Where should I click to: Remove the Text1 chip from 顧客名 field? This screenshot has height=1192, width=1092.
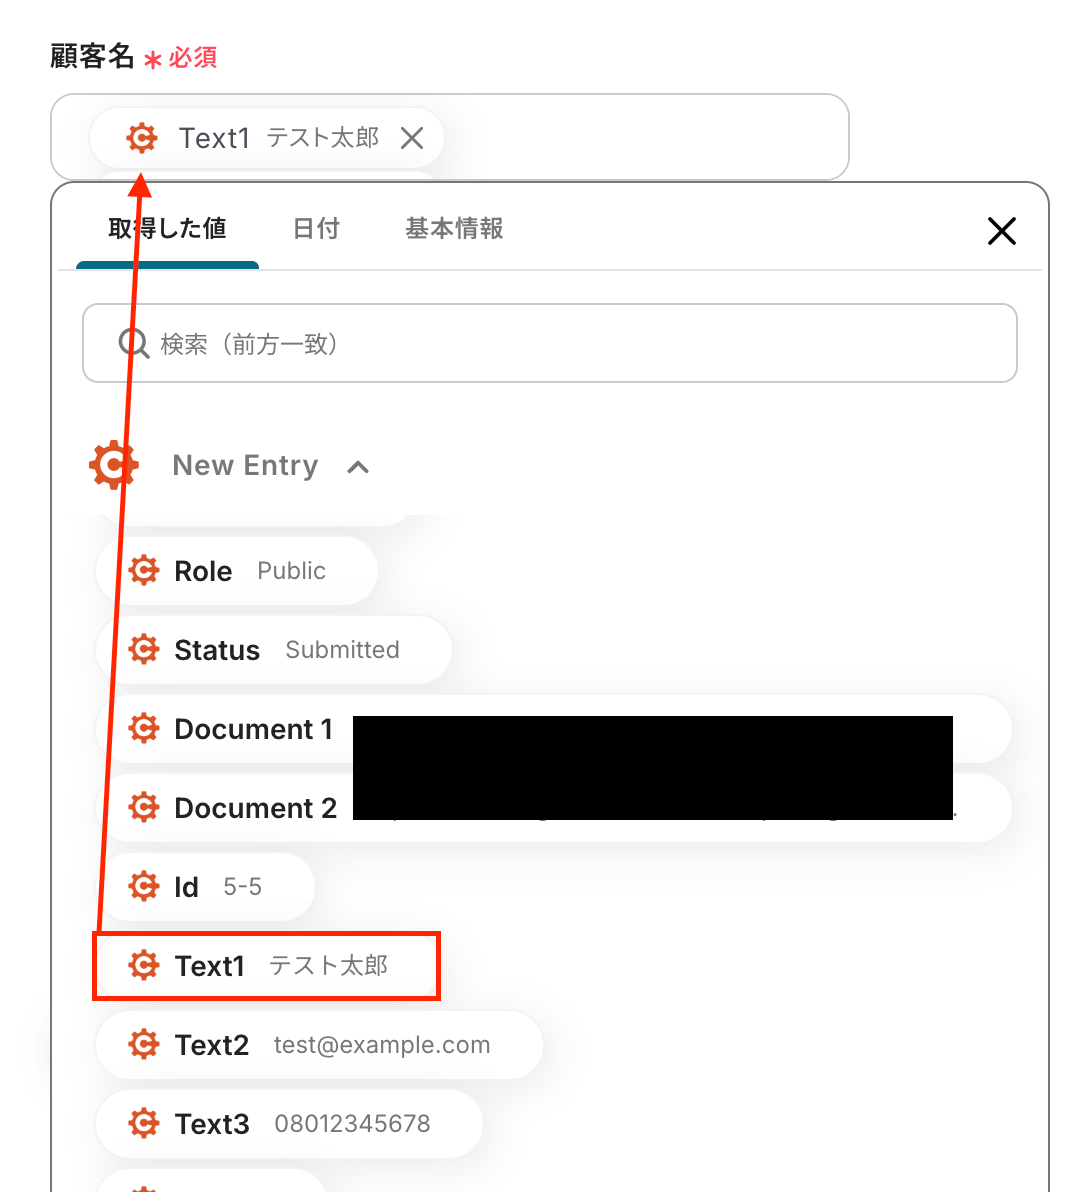click(411, 138)
